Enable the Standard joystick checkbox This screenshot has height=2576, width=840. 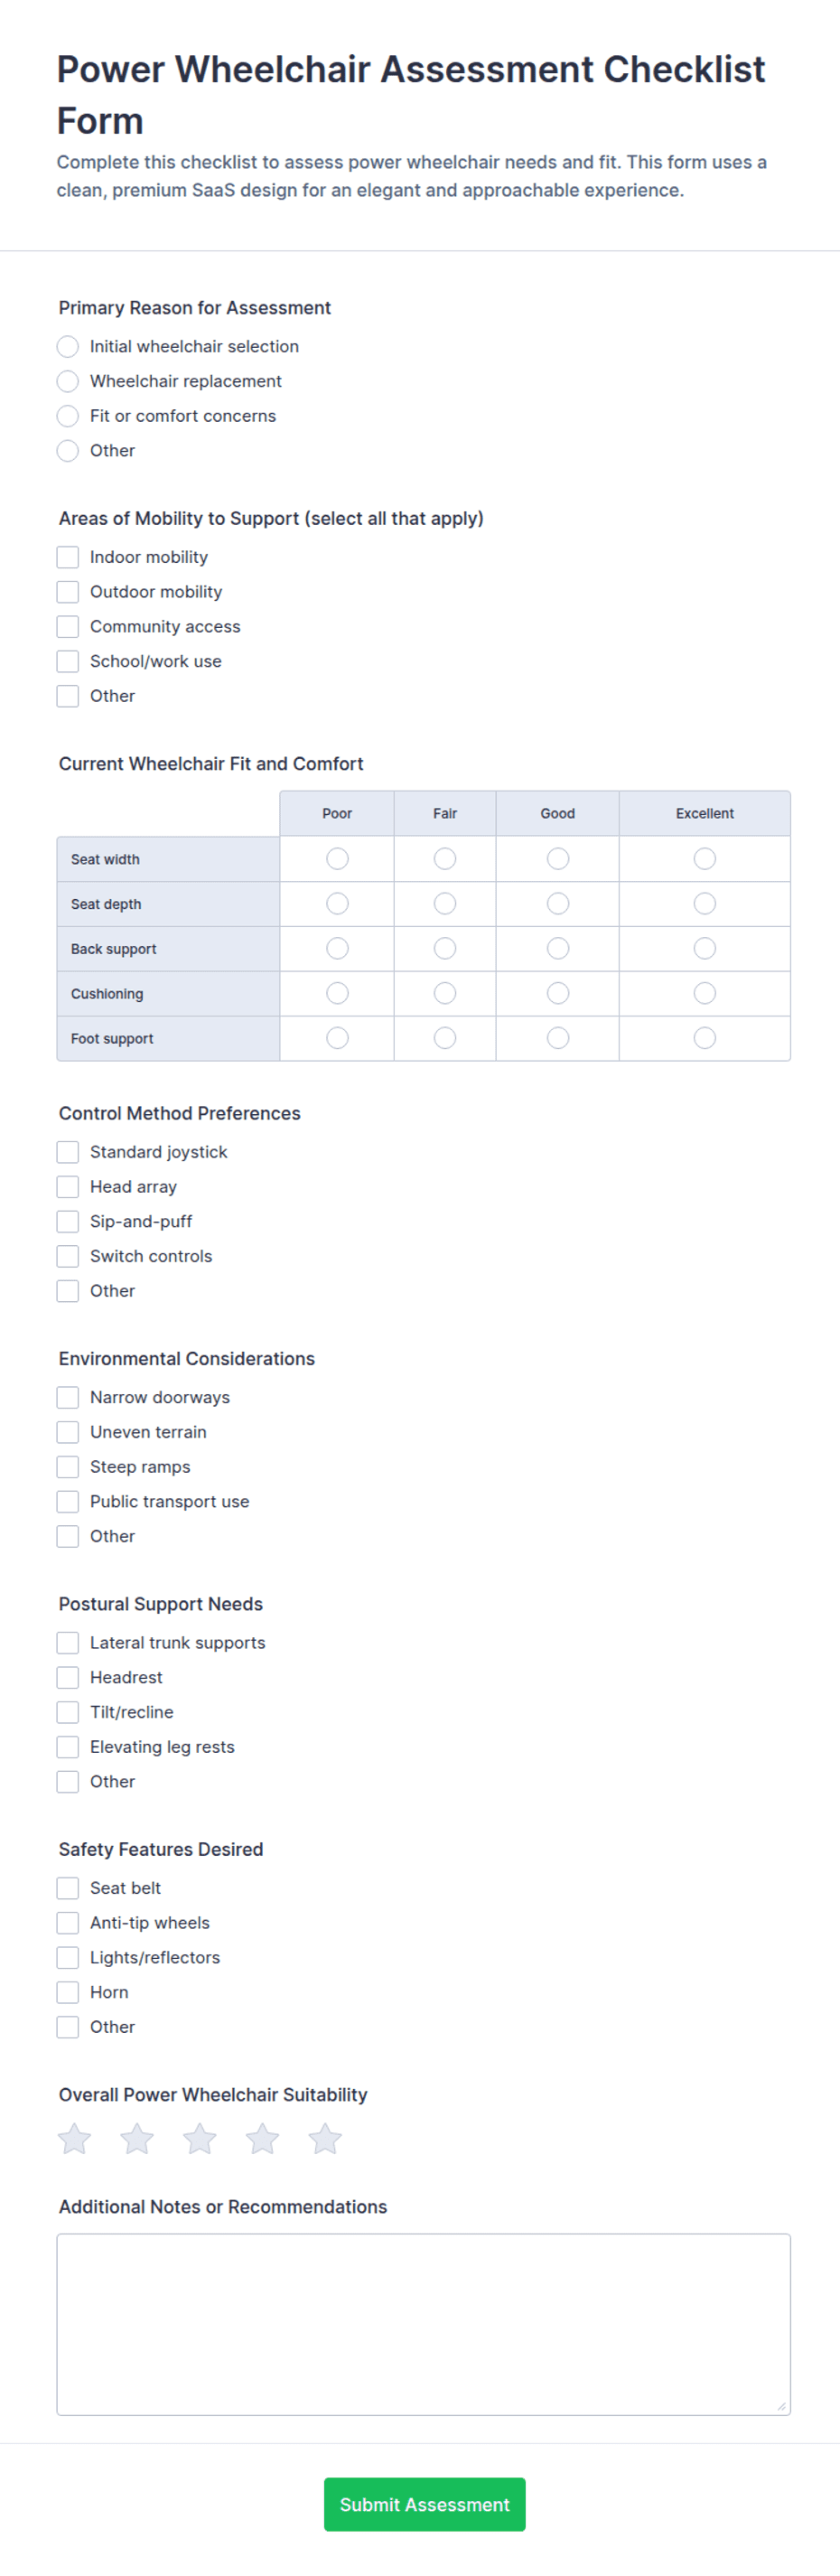(68, 1152)
